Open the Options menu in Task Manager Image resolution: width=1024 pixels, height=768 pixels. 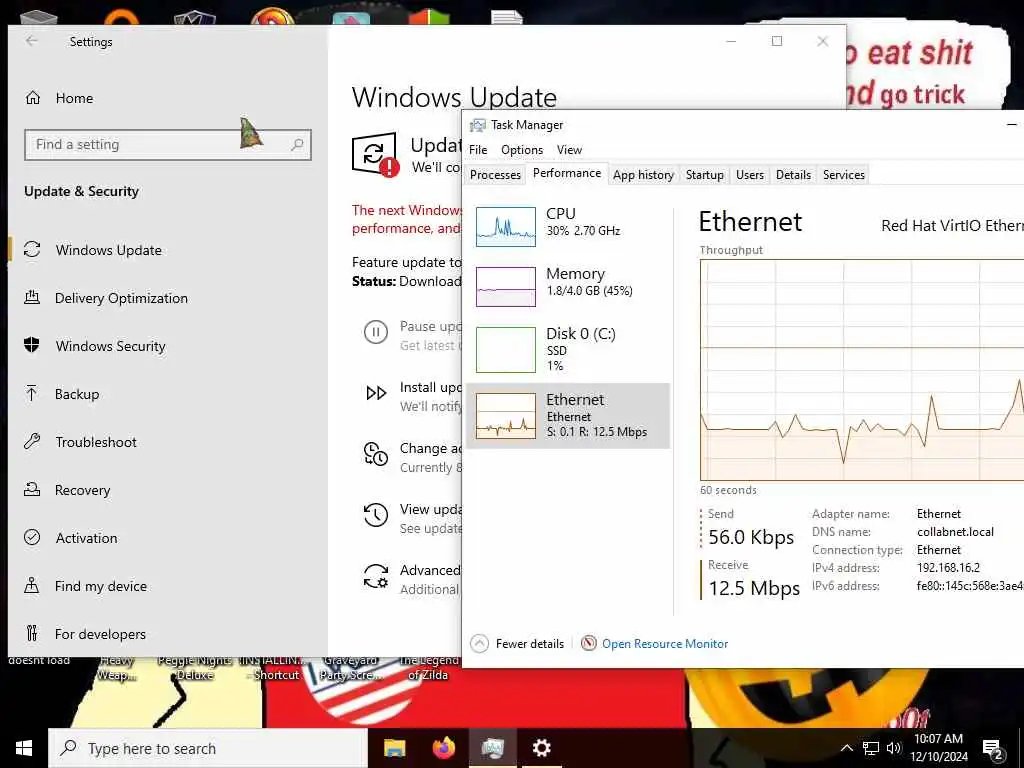coord(522,150)
